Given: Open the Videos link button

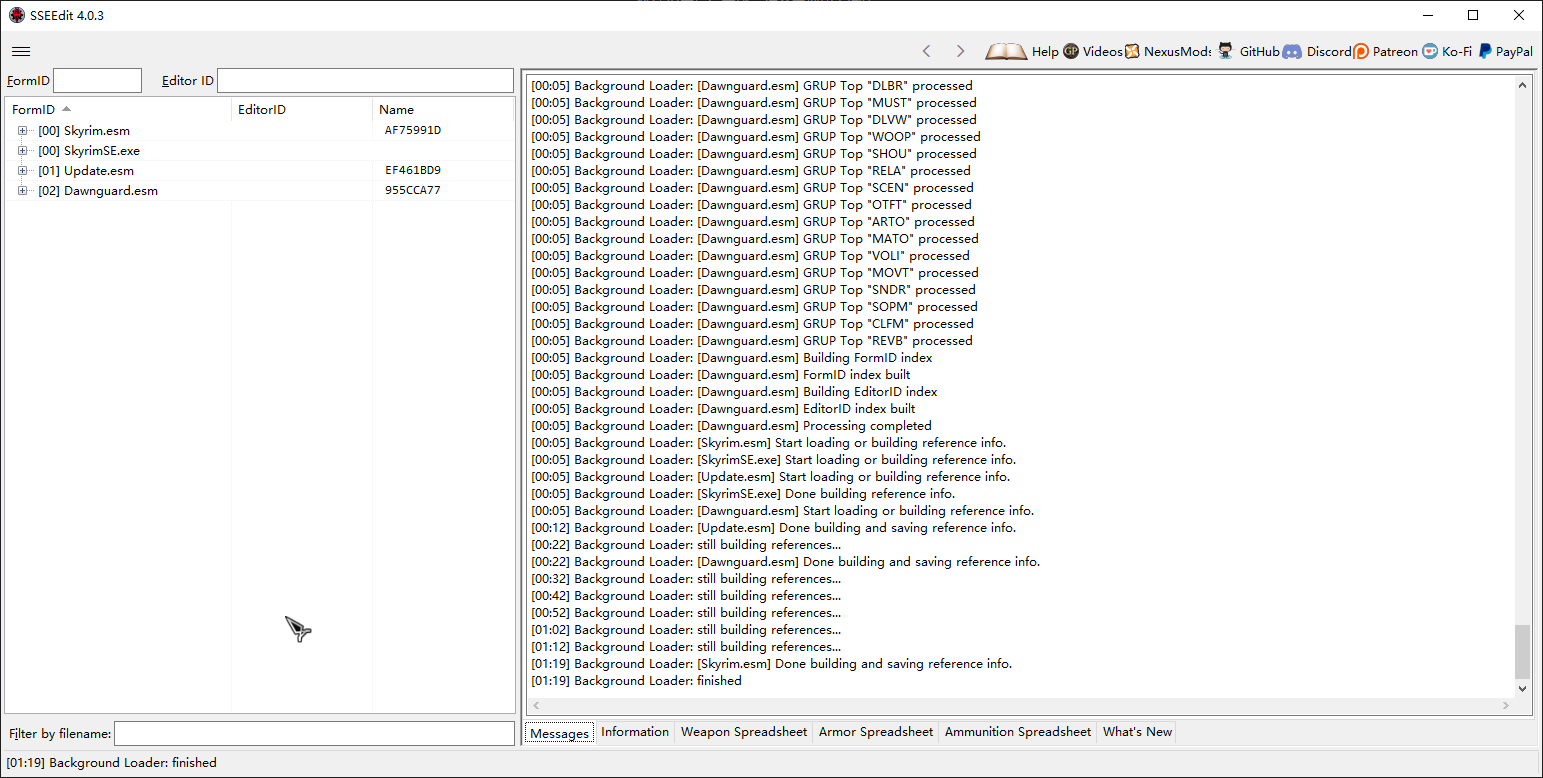Looking at the screenshot, I should (1093, 51).
